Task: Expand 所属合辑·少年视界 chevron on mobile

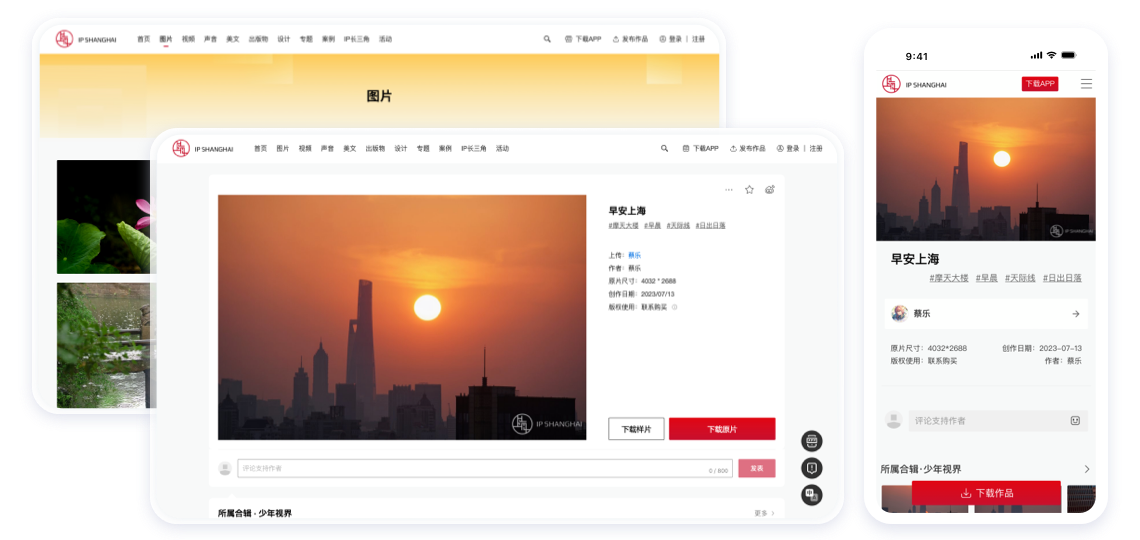Action: 1087,469
